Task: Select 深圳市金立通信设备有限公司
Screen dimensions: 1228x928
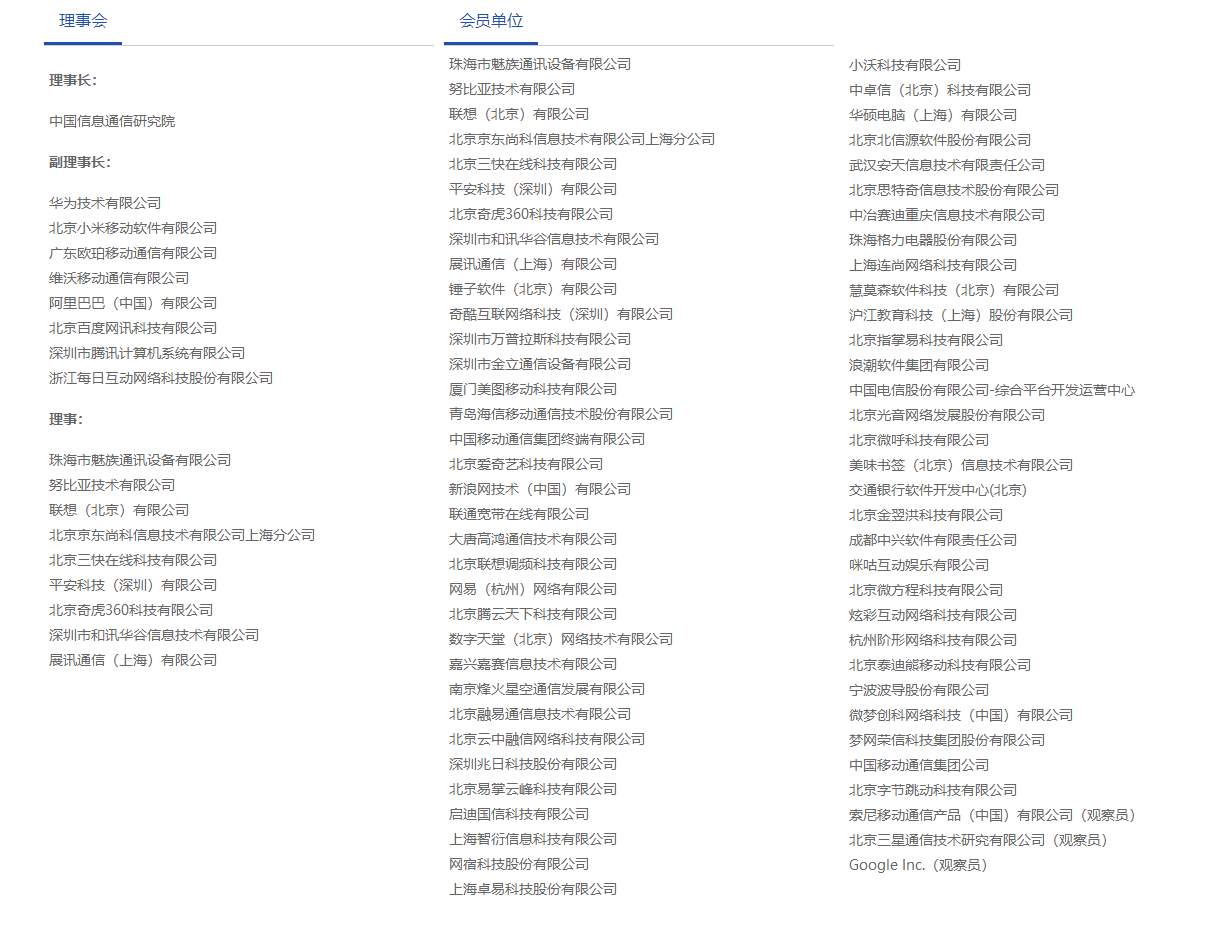Action: point(540,364)
